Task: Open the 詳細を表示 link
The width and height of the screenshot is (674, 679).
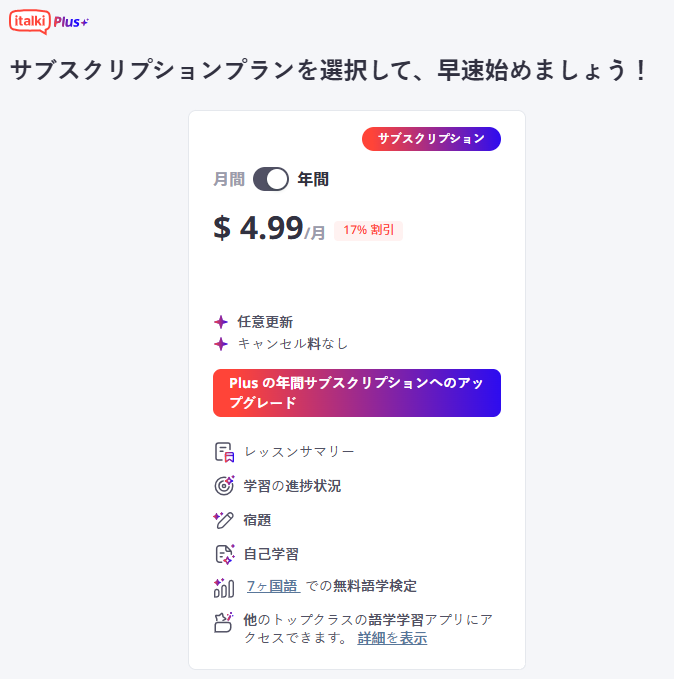Action: [x=392, y=638]
